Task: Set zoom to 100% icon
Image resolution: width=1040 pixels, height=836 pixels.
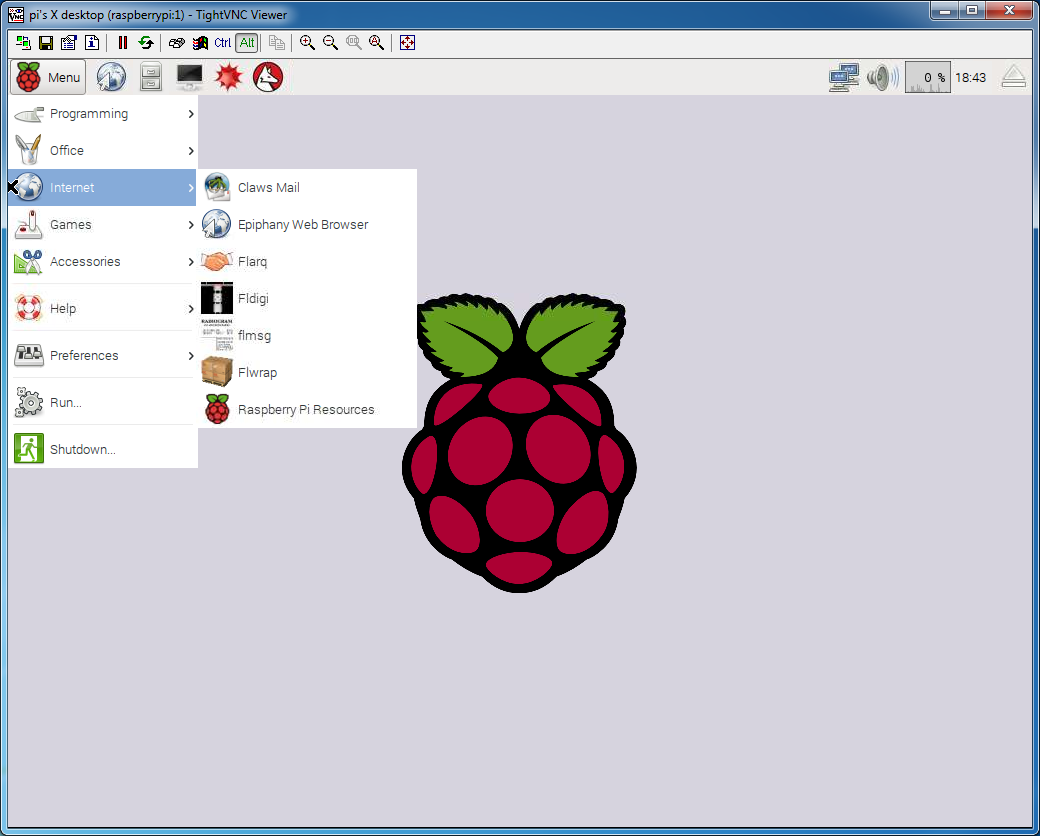Action: [354, 43]
